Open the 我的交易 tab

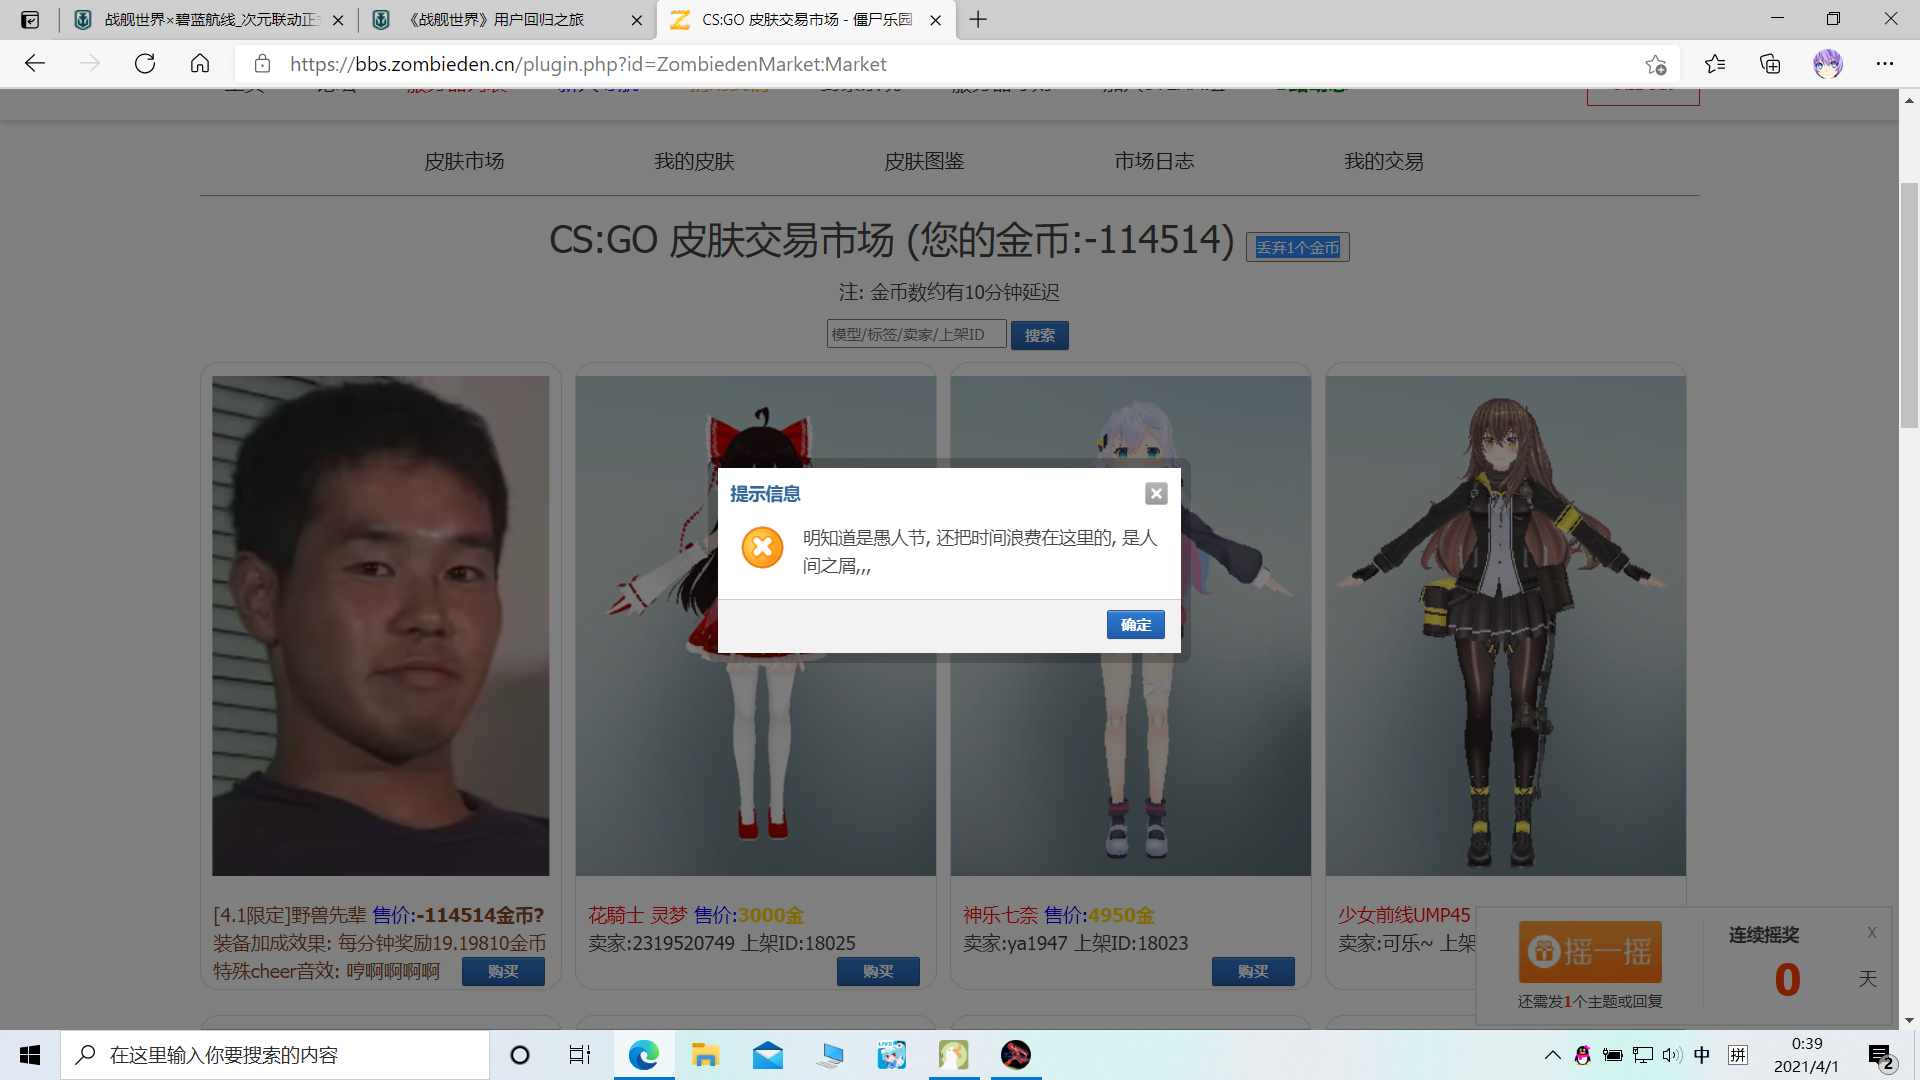click(1384, 161)
